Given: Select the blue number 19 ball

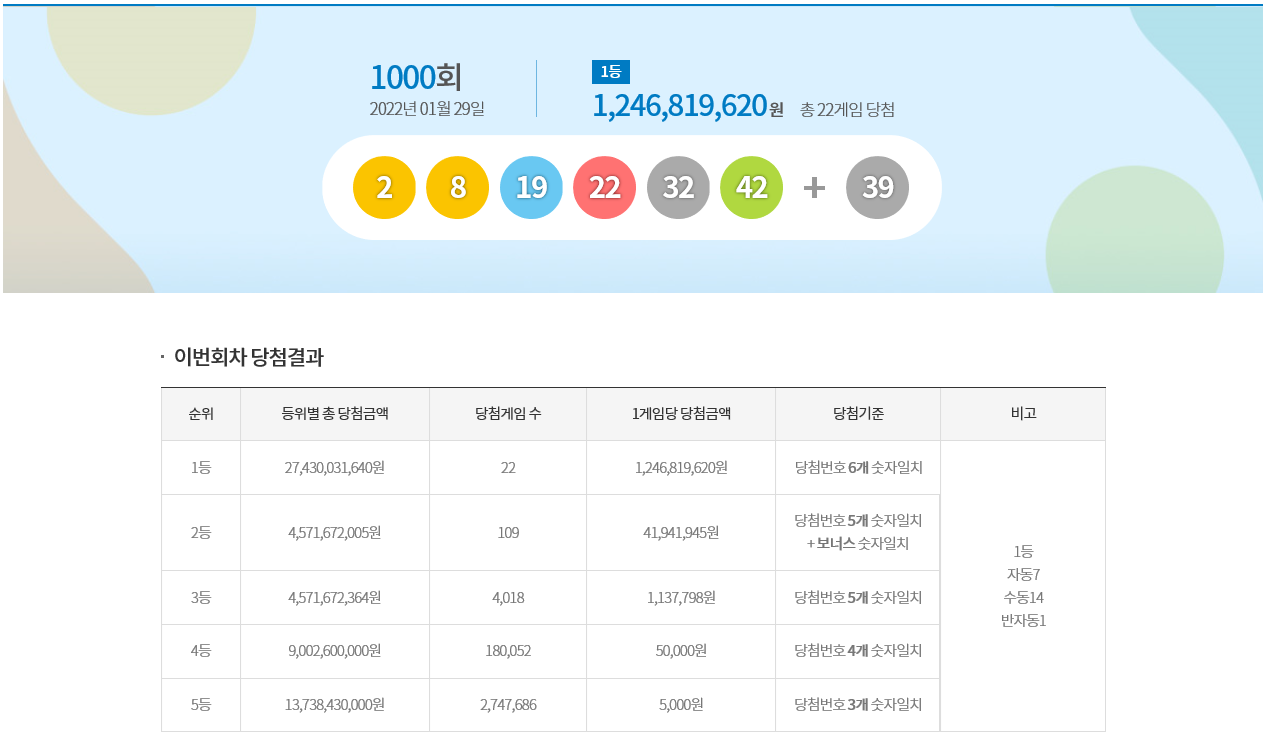Looking at the screenshot, I should (x=531, y=187).
